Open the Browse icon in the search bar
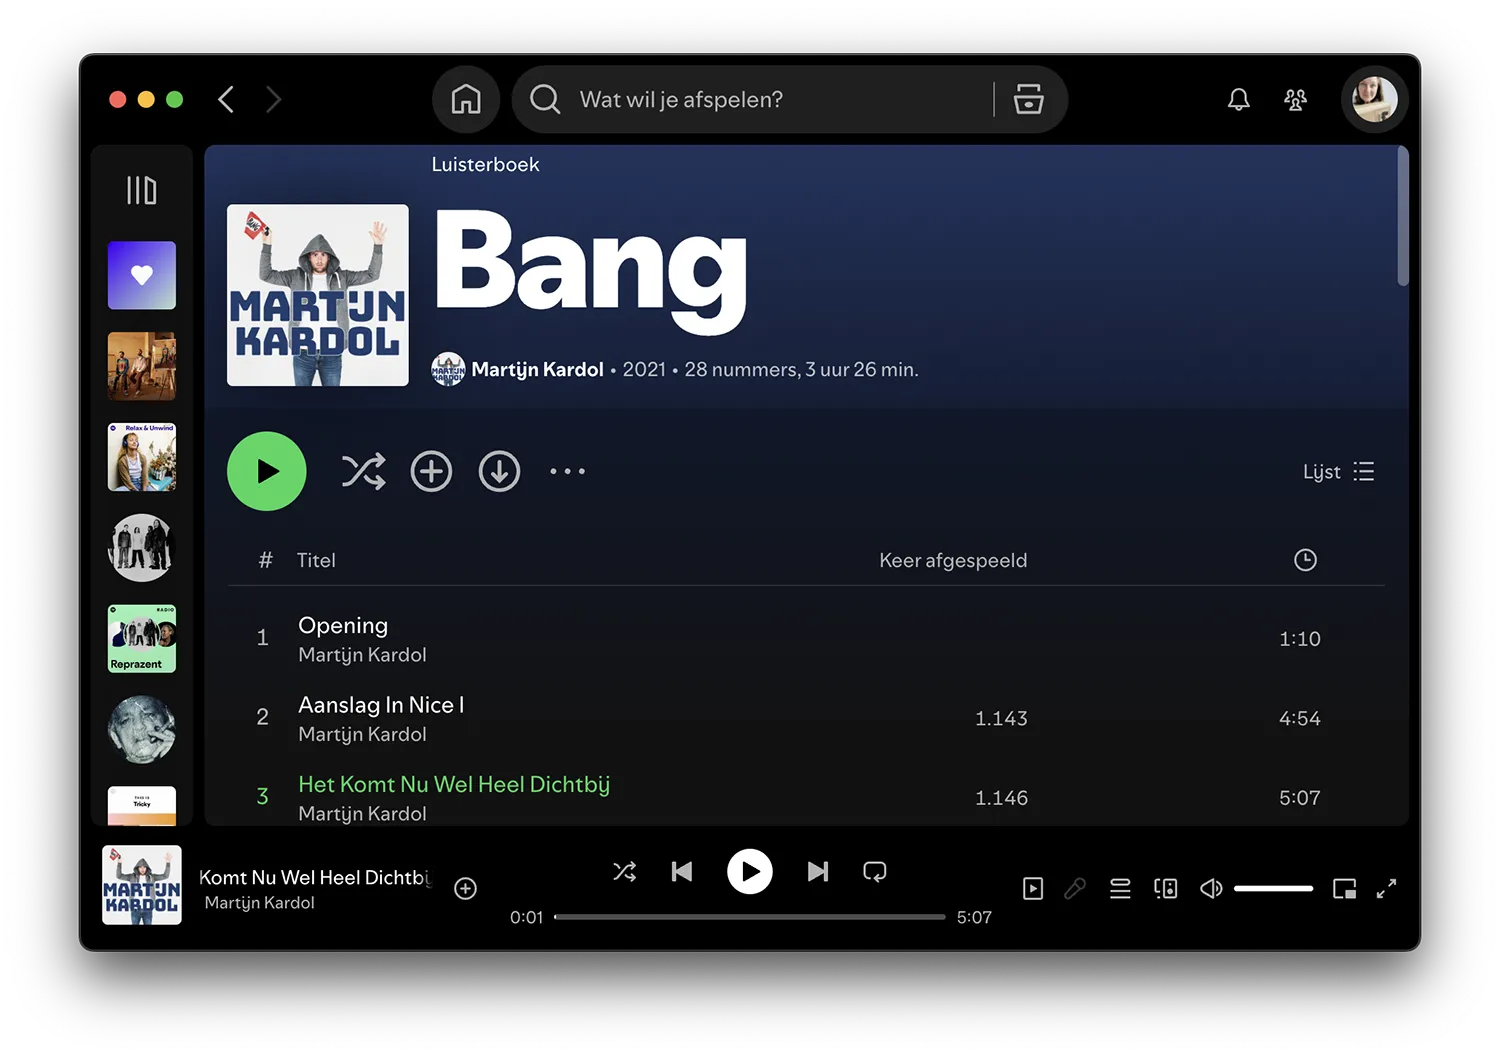 coord(1029,99)
